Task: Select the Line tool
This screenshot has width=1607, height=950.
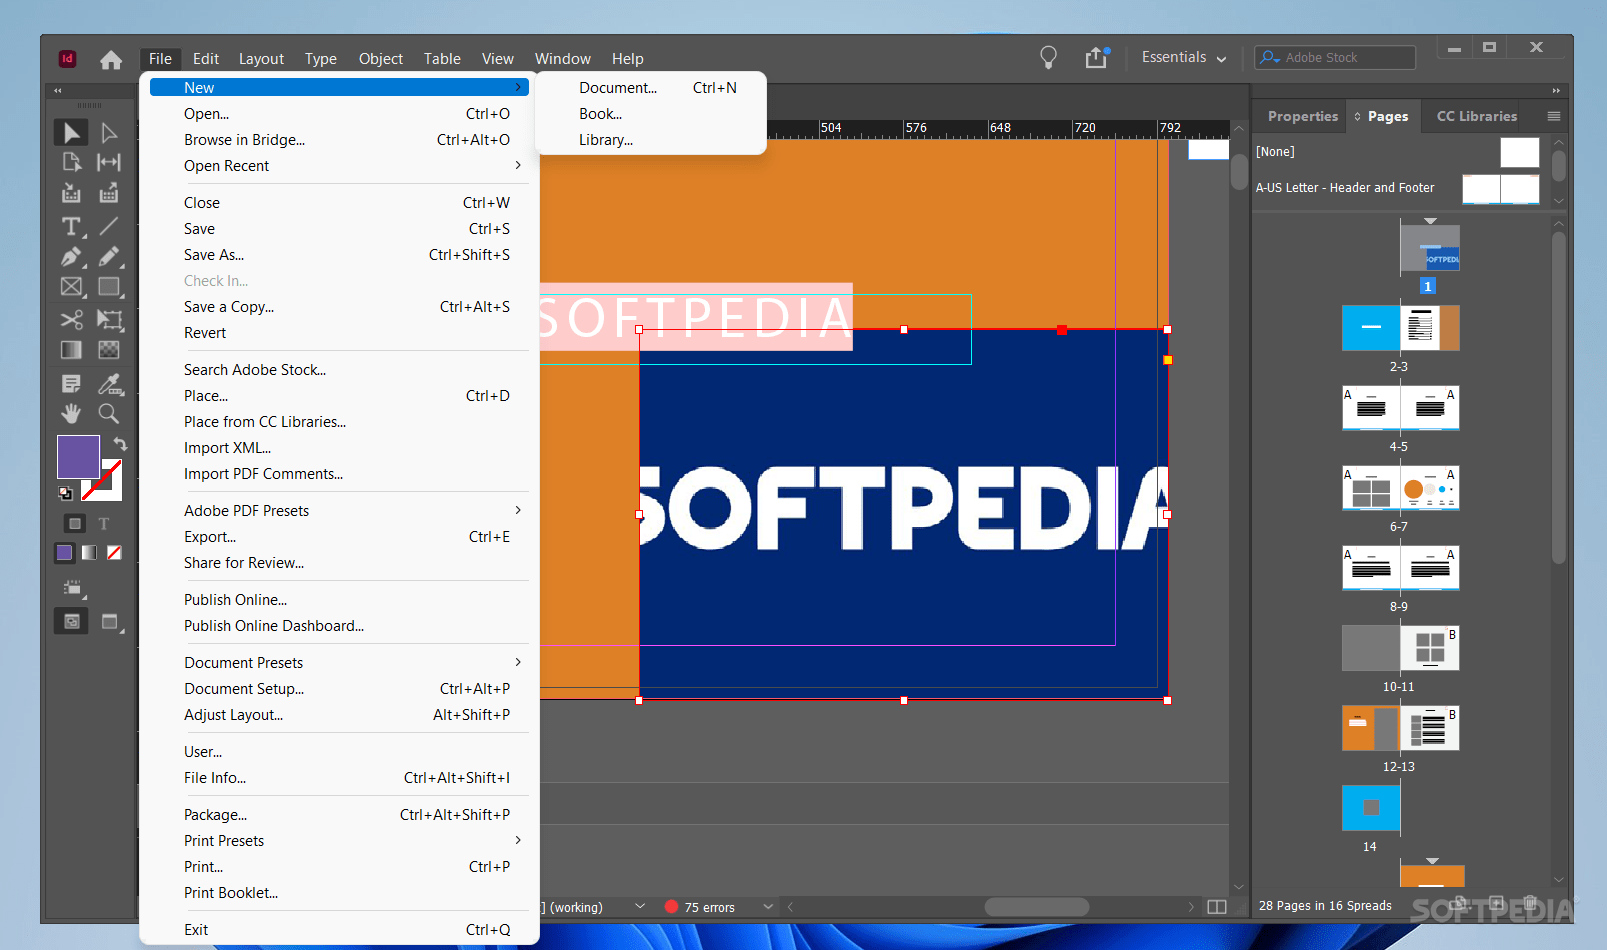Action: [109, 227]
